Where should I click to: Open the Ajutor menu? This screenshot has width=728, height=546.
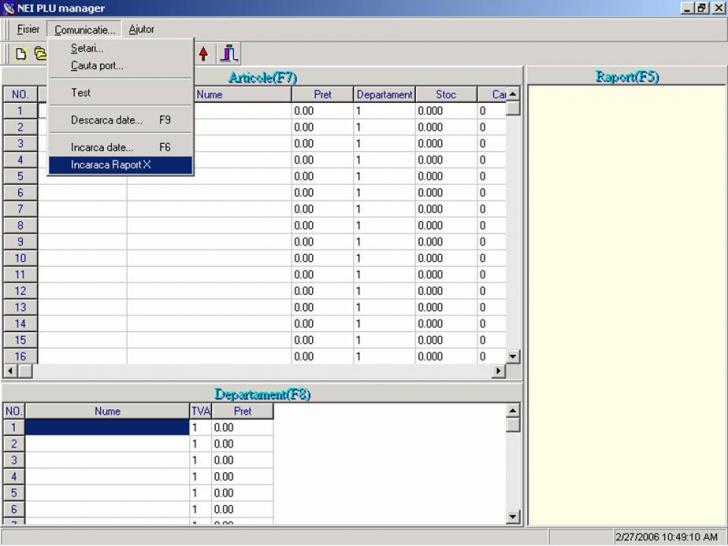(142, 30)
